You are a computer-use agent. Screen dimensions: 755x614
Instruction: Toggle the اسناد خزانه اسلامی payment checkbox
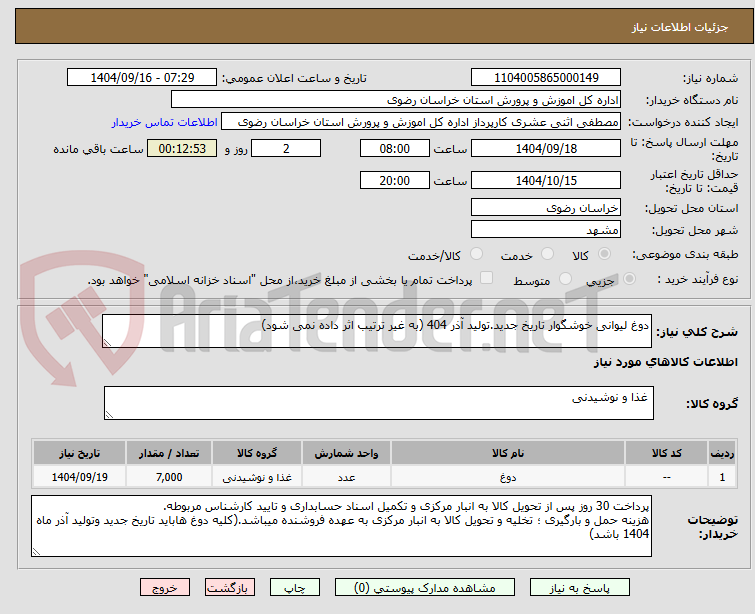point(487,278)
